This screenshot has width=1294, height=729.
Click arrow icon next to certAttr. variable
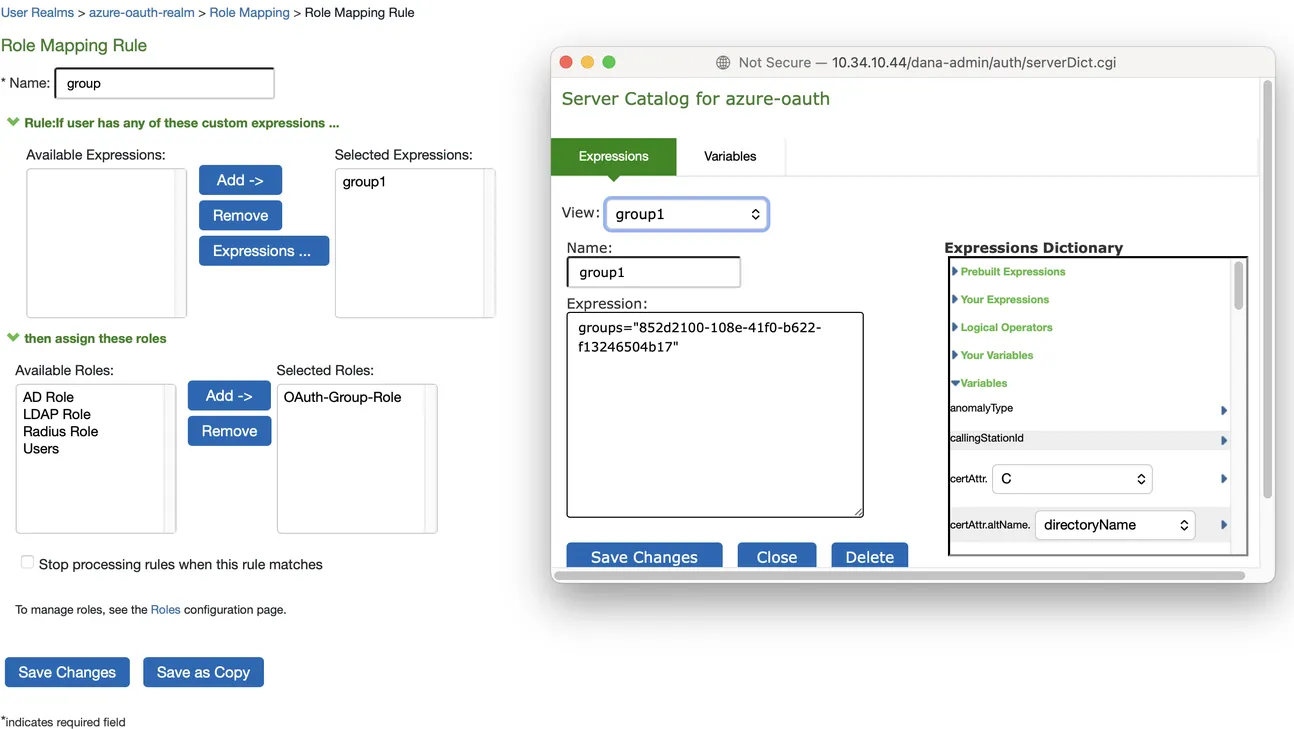click(x=1224, y=479)
